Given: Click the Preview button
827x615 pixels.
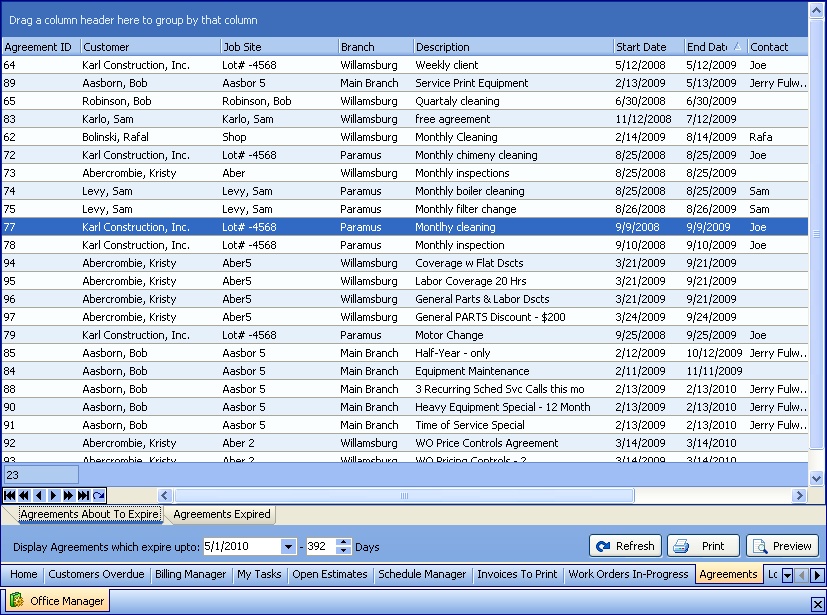Looking at the screenshot, I should 783,546.
